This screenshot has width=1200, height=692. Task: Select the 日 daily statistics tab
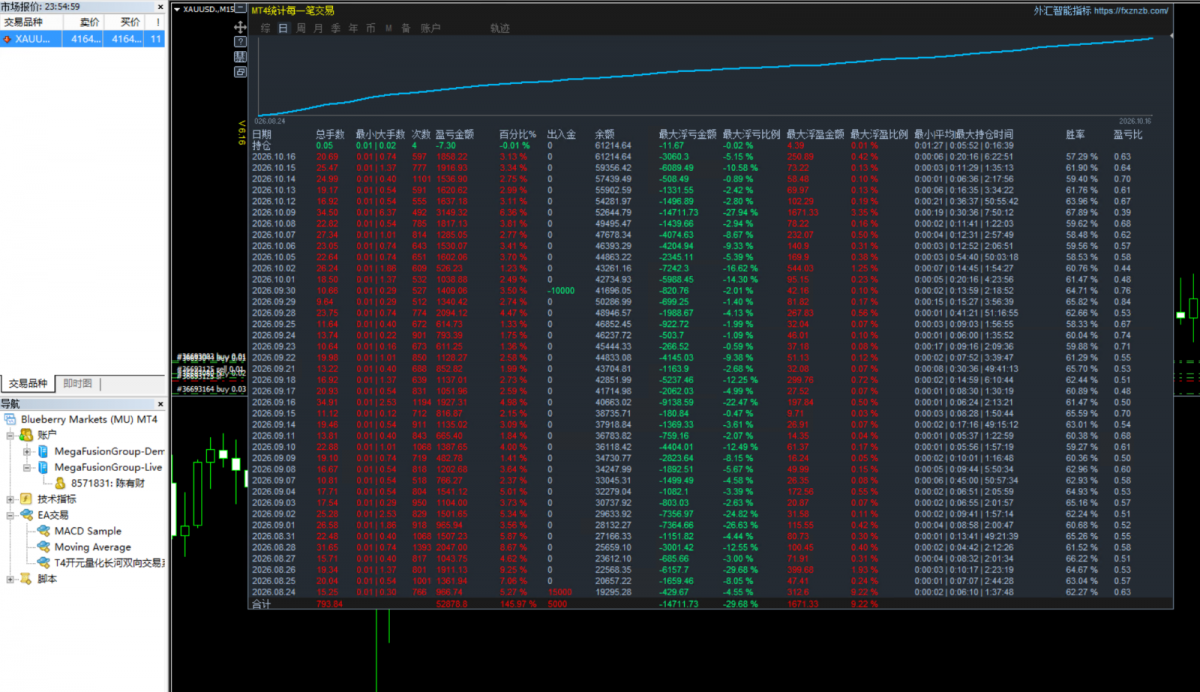pos(283,28)
